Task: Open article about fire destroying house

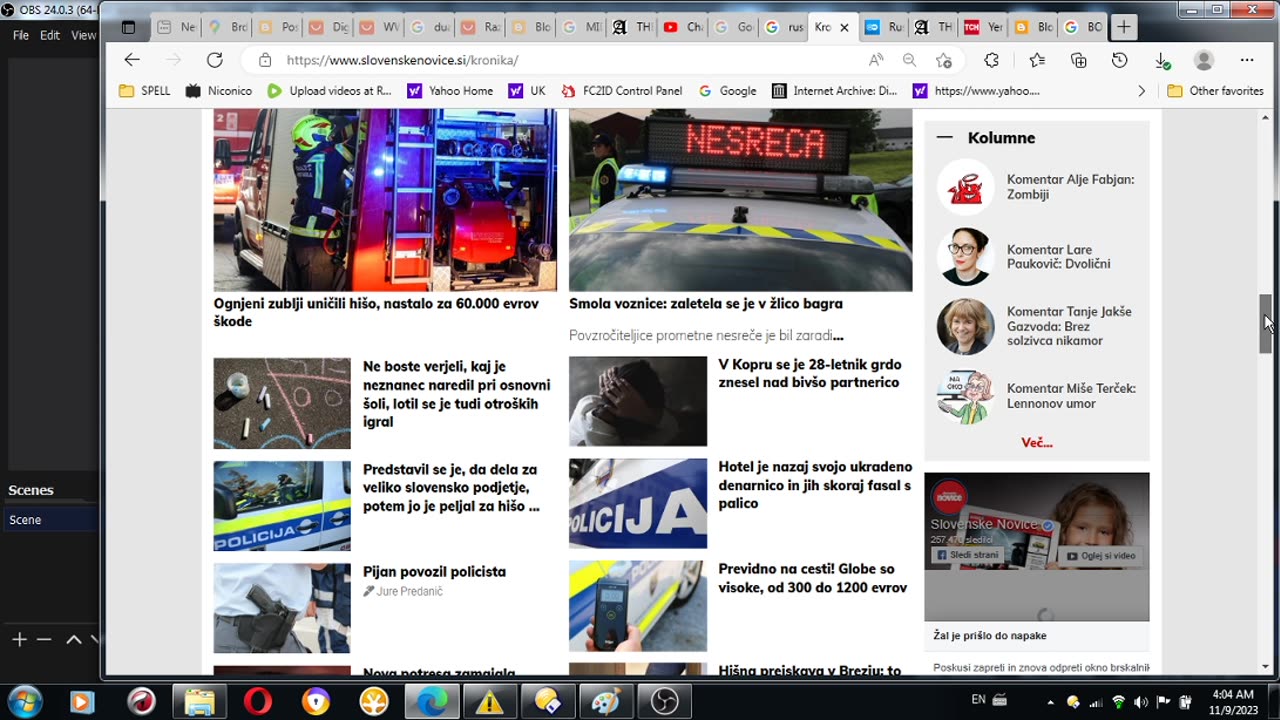Action: (376, 312)
